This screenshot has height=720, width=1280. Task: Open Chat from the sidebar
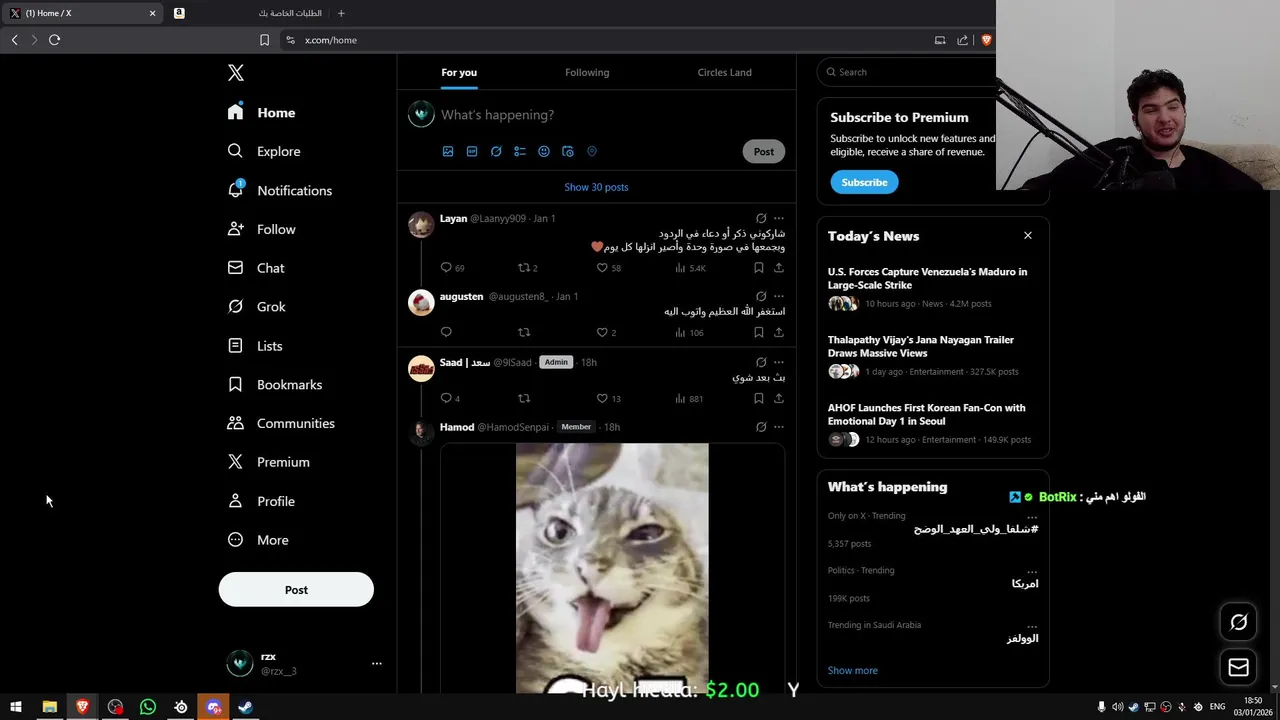tap(256, 268)
